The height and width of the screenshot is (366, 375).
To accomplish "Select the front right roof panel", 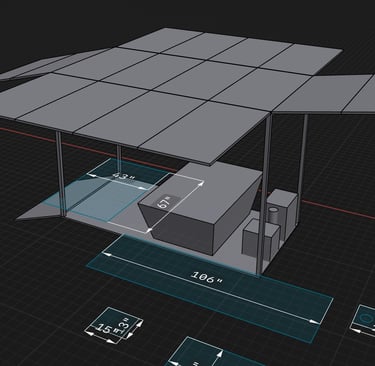I will (x=203, y=133).
